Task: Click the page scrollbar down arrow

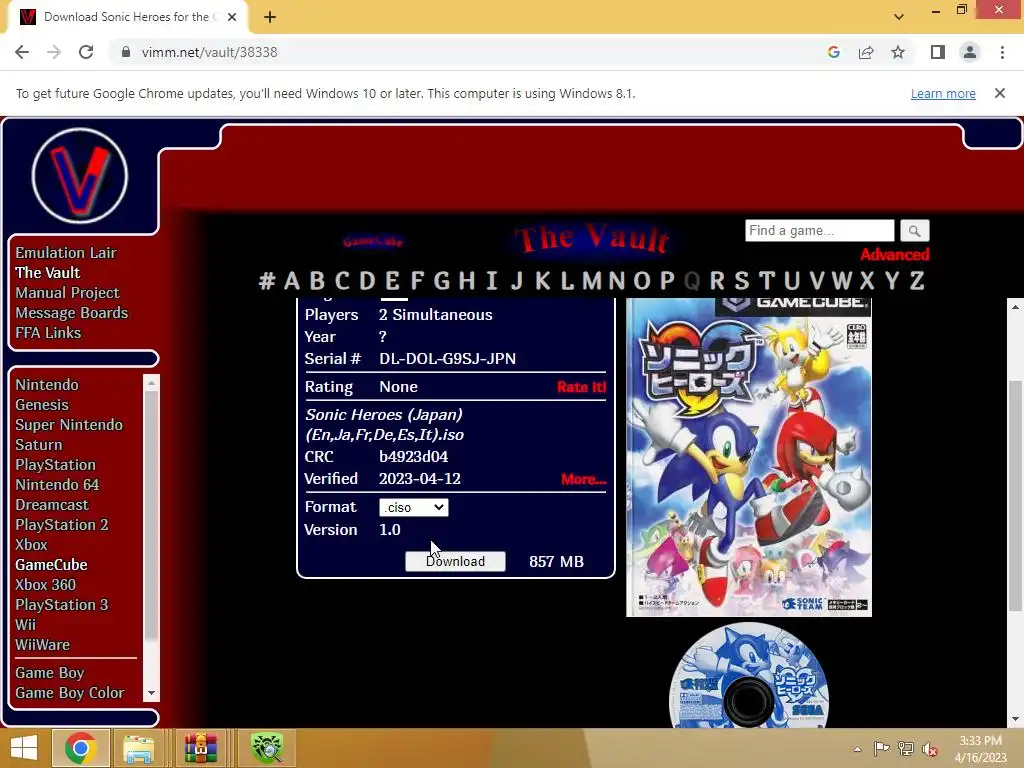Action: tap(1015, 720)
